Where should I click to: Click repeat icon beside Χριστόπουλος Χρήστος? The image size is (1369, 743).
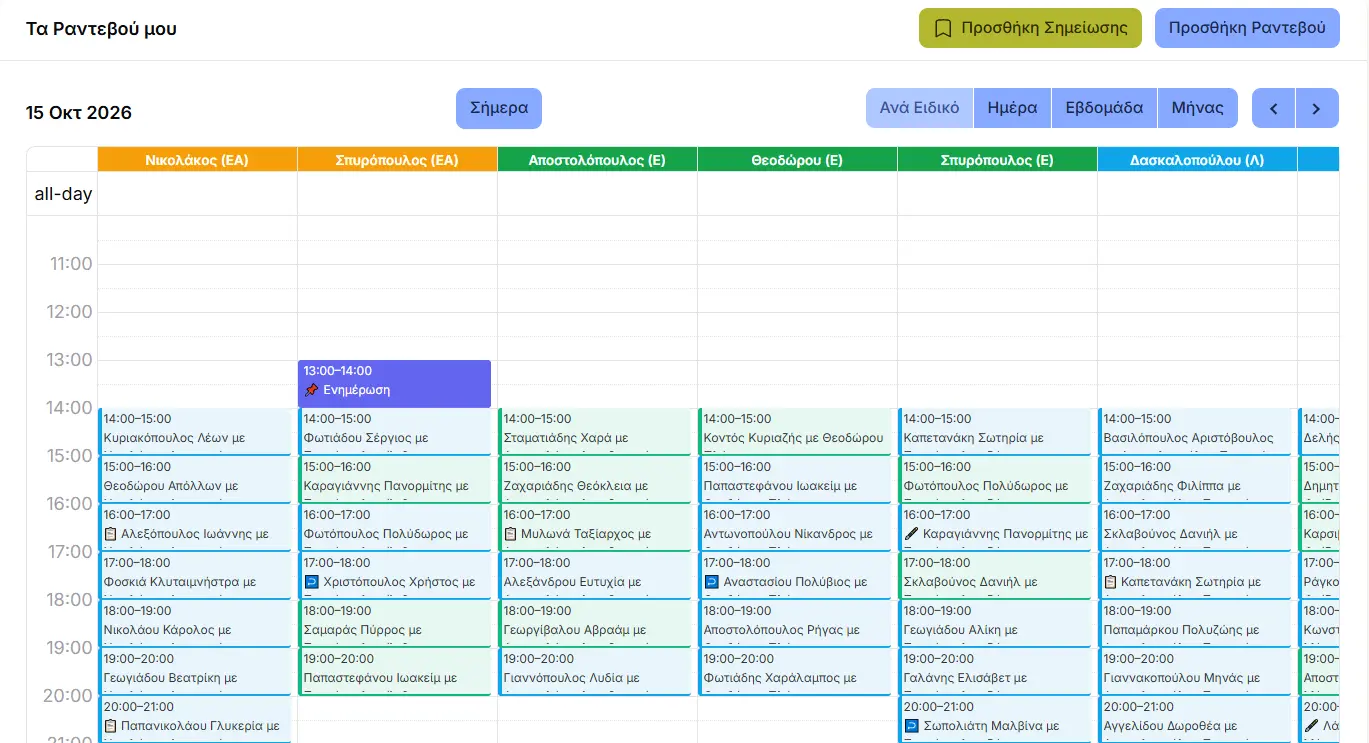click(311, 582)
